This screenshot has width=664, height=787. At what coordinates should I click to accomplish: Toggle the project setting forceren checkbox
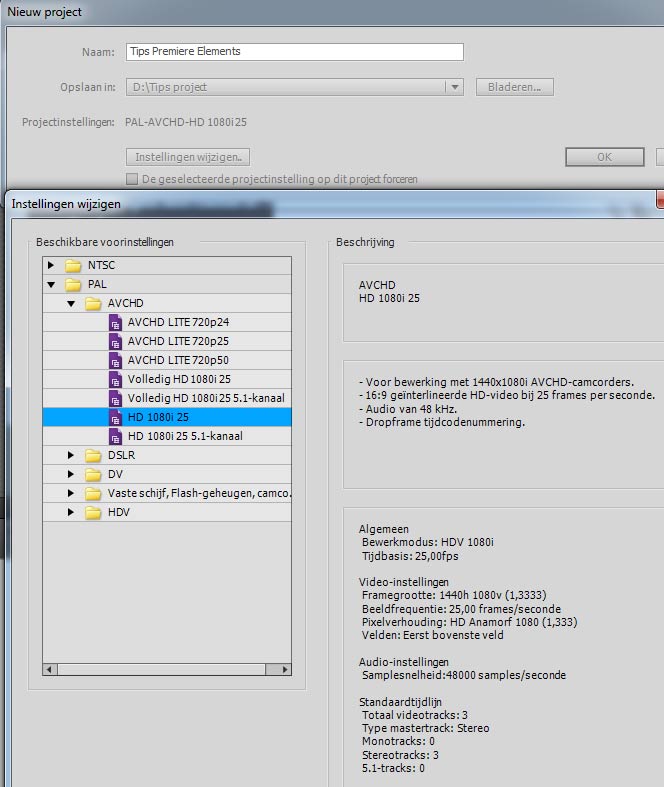pos(132,179)
